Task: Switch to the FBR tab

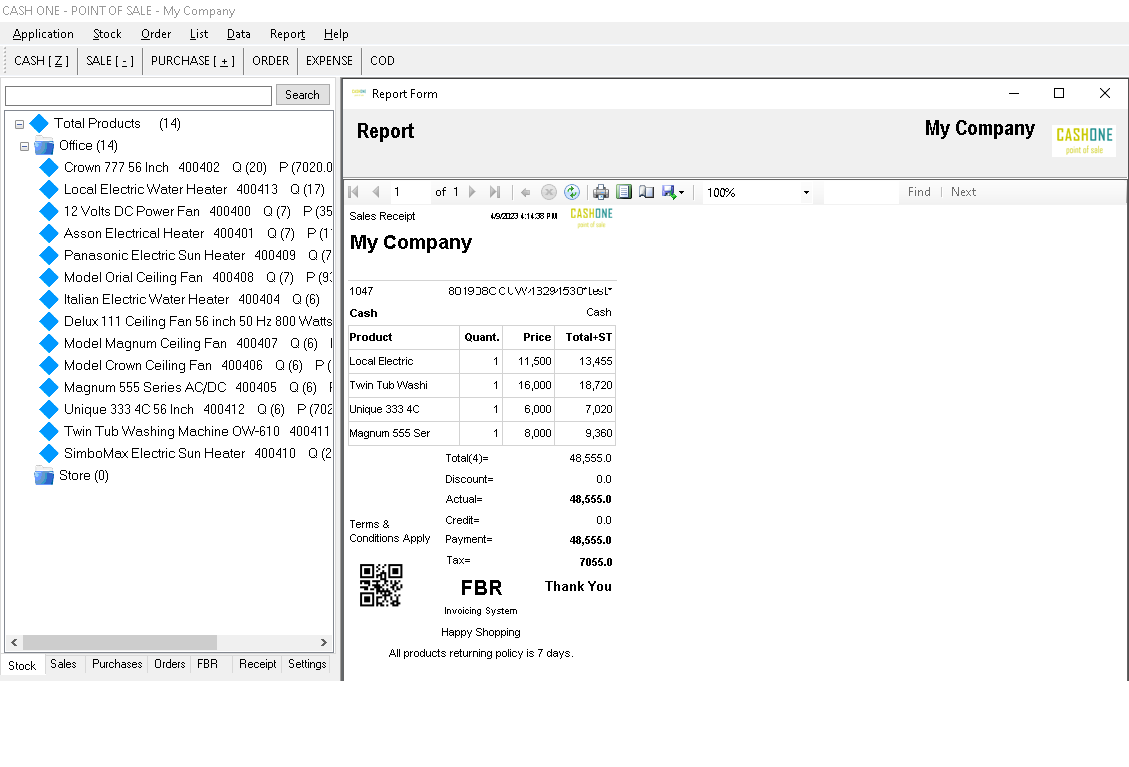Action: point(207,664)
